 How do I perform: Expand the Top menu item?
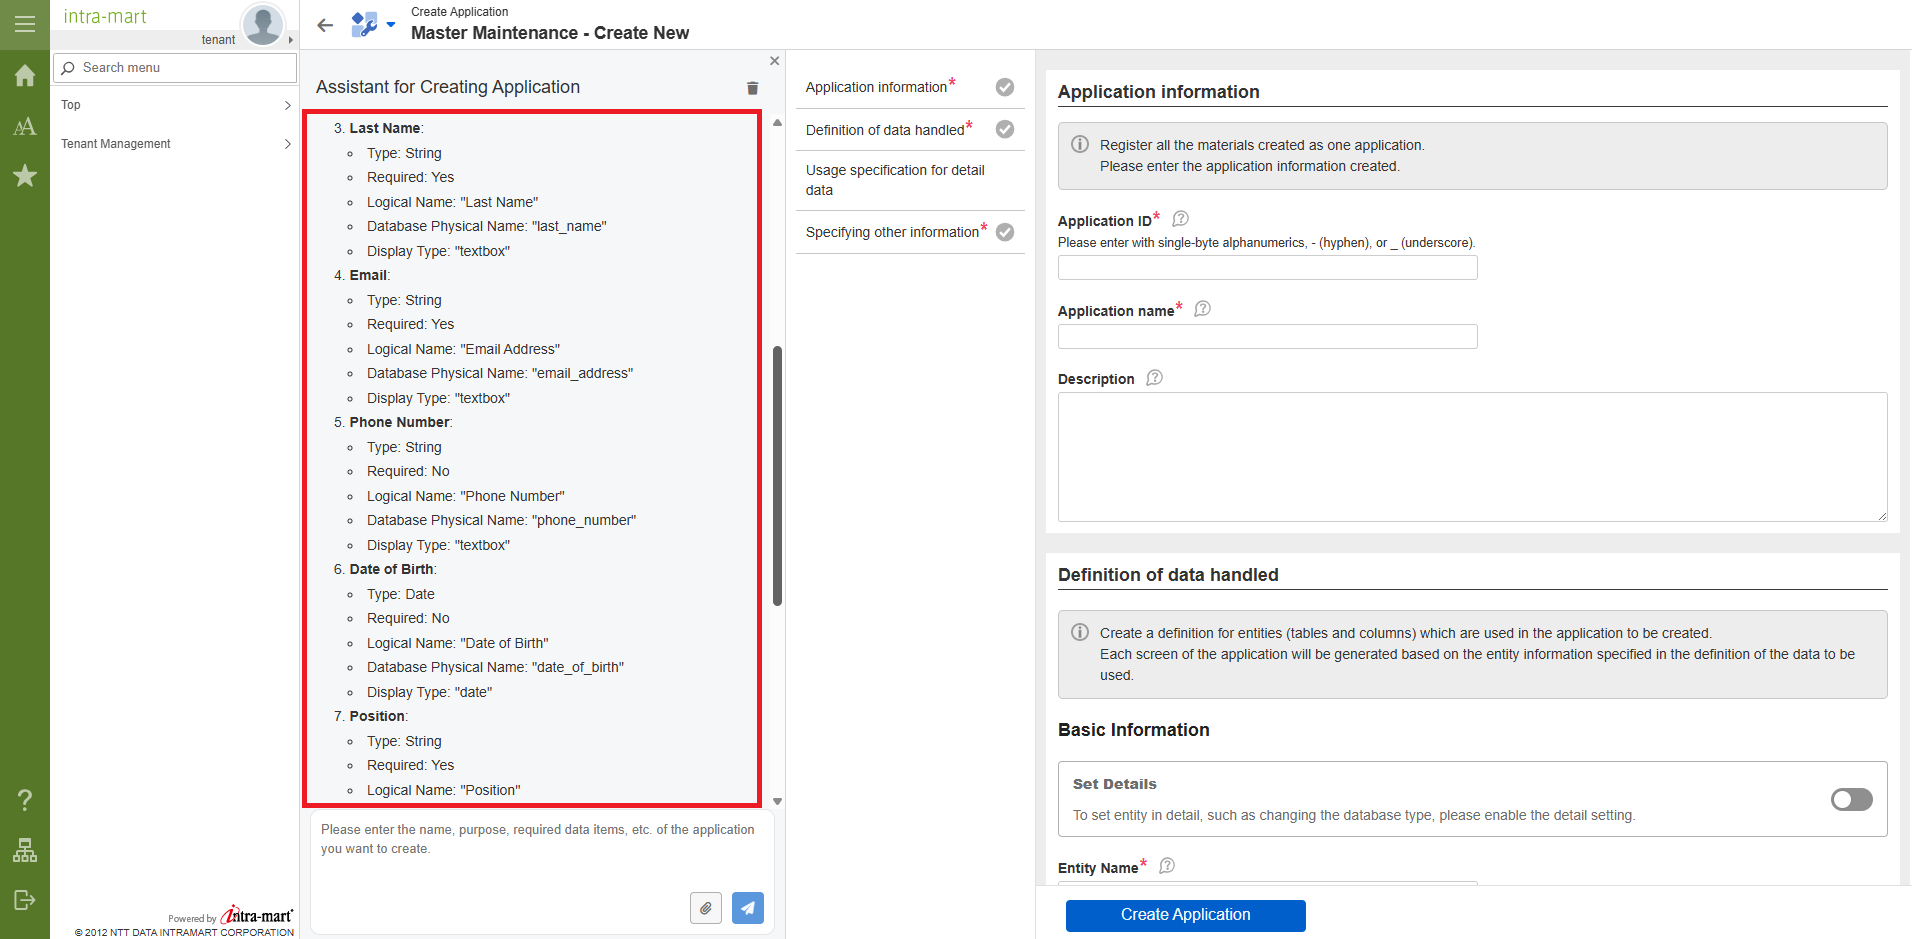[176, 105]
